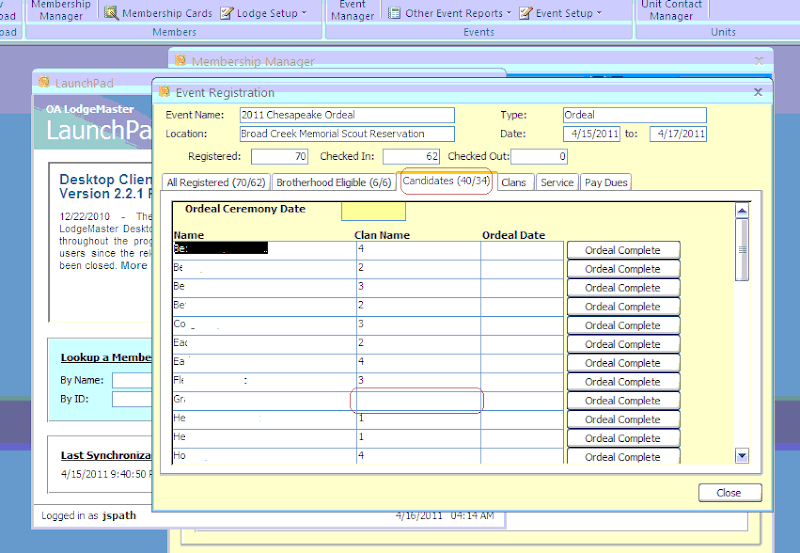Click the Name cell in the Ho row

click(264, 456)
